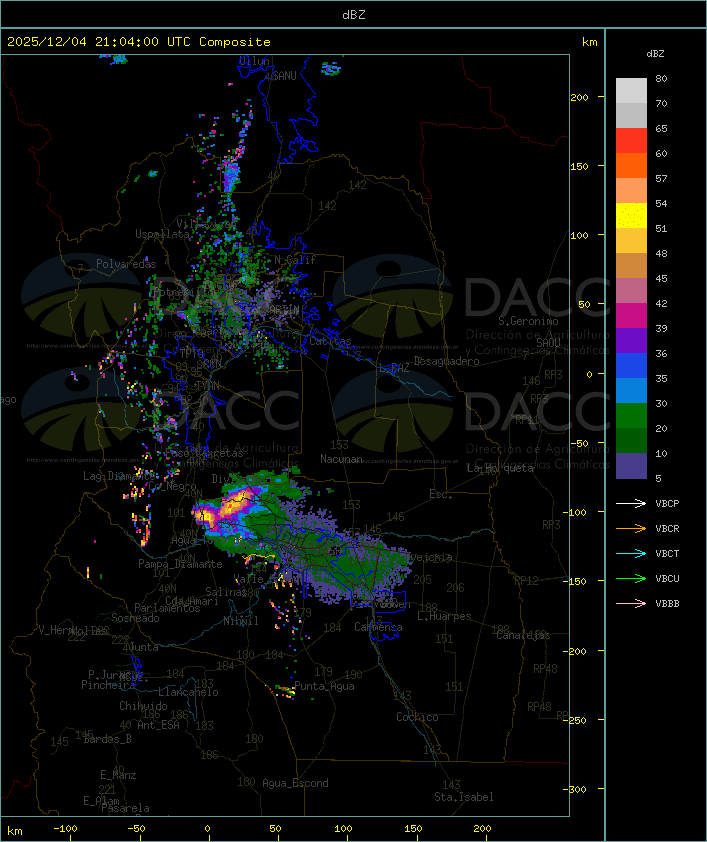
Task: Pick the light orange 54-57 dBZ swatch
Action: 631,191
